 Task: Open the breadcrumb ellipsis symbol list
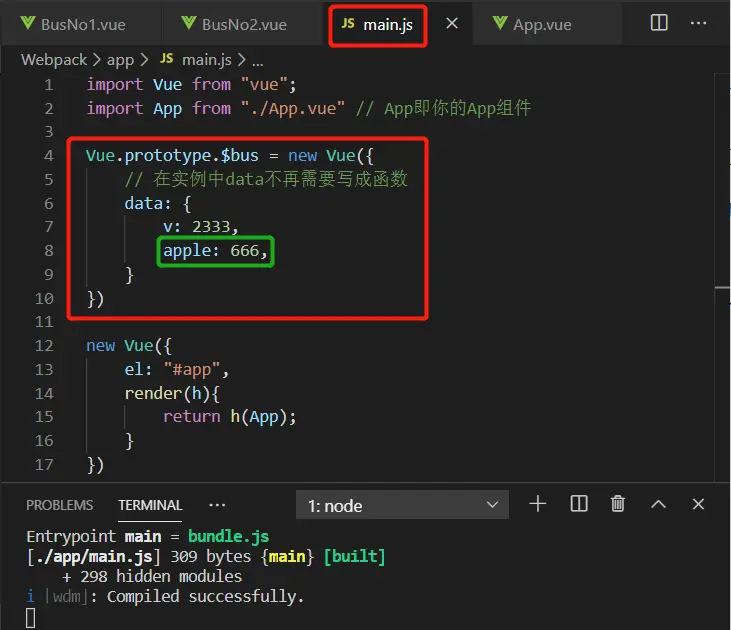[258, 61]
